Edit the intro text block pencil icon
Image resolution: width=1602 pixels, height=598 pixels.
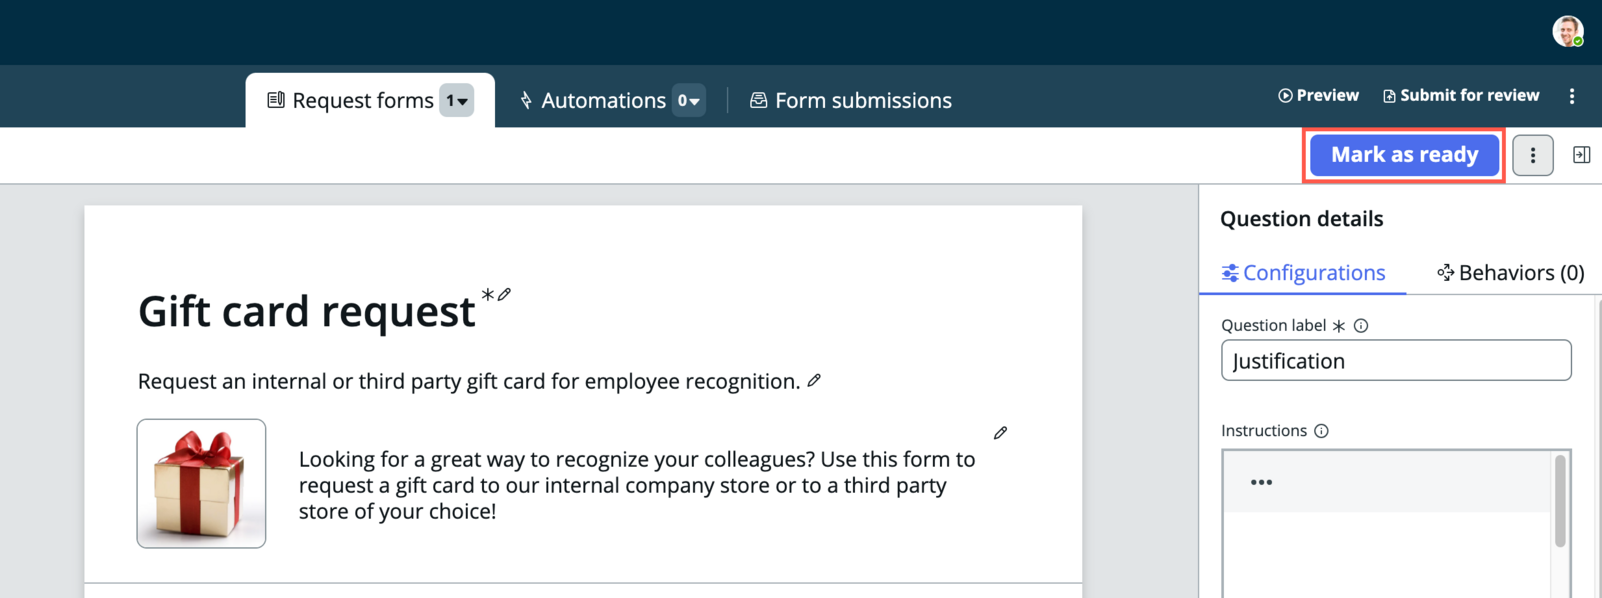pos(1000,433)
